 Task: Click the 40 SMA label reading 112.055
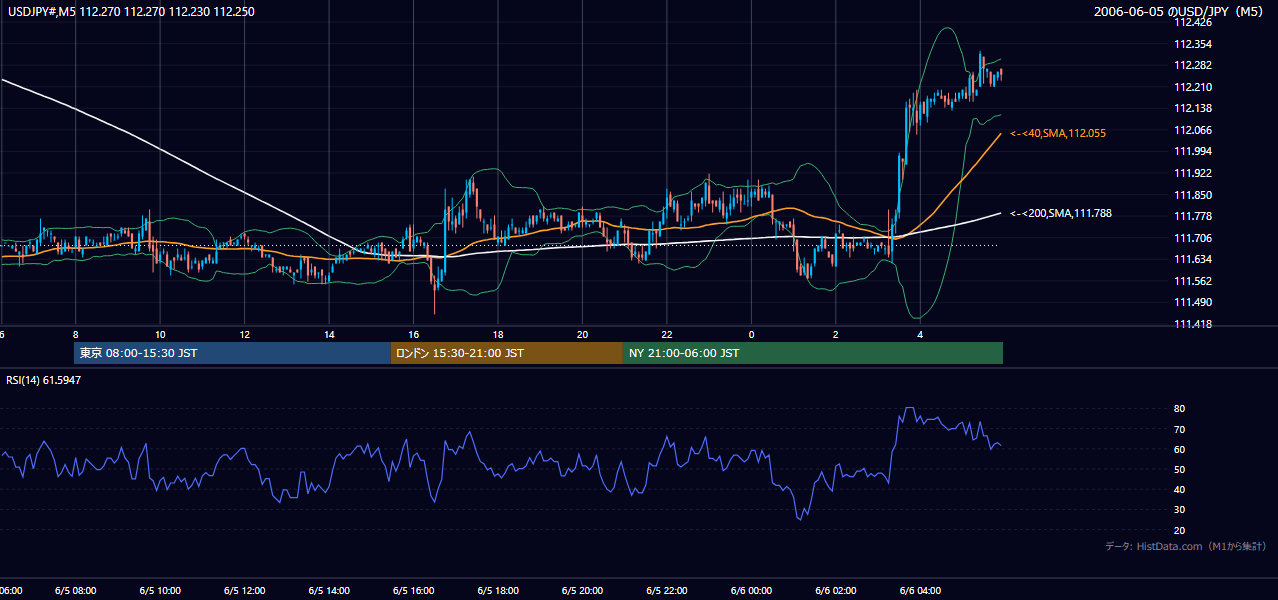click(x=1058, y=133)
